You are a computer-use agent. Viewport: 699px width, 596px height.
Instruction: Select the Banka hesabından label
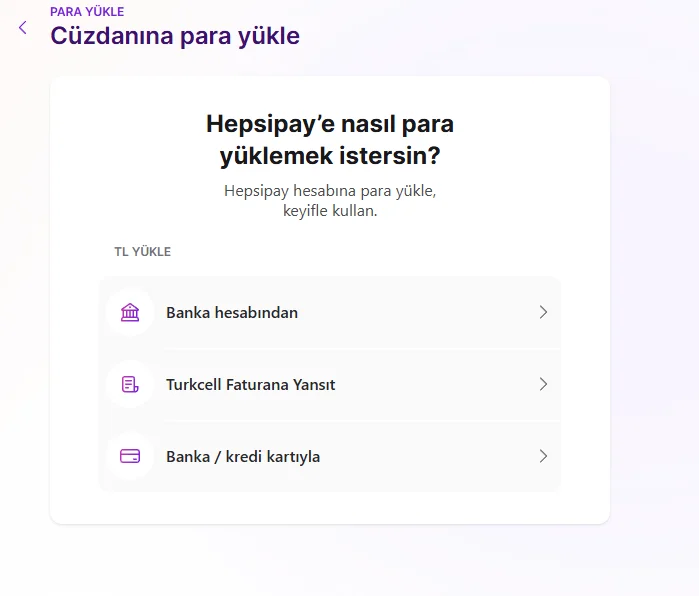pyautogui.click(x=232, y=313)
